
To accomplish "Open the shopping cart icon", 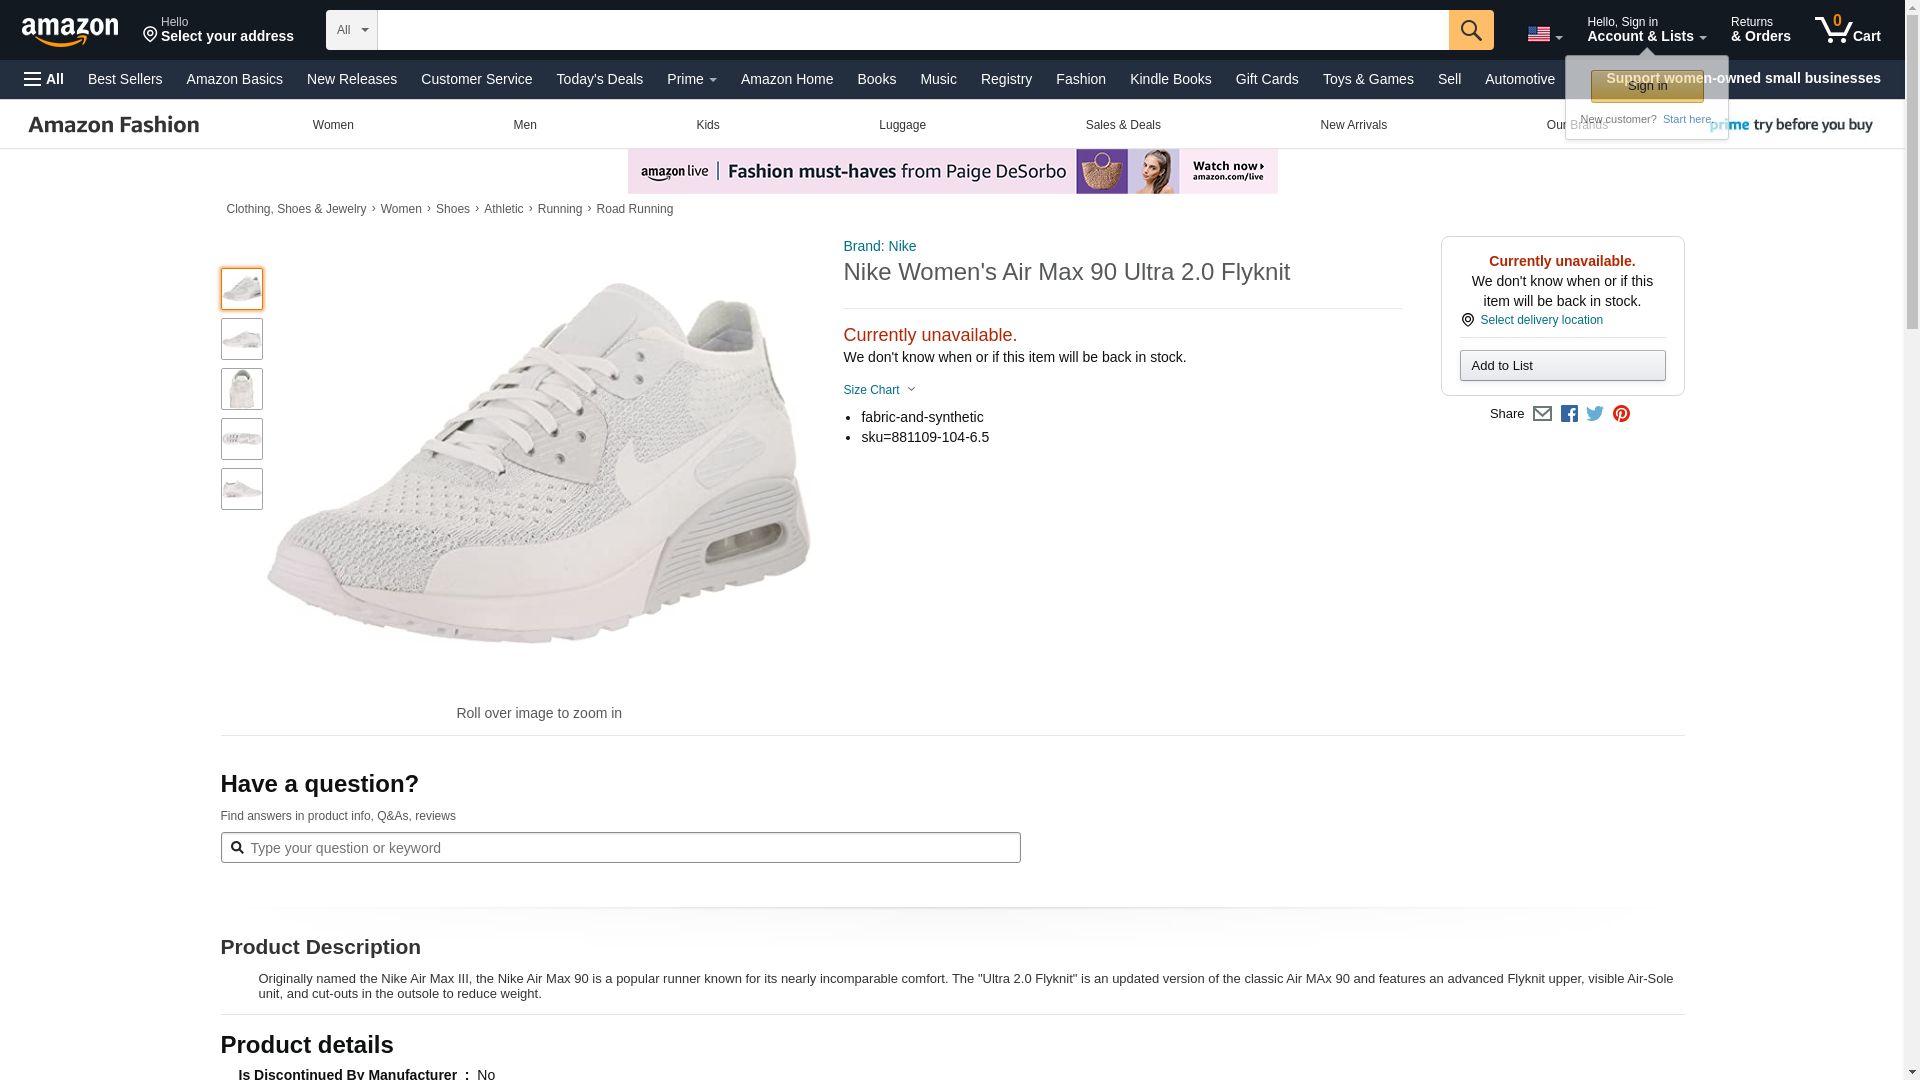I will [1847, 30].
